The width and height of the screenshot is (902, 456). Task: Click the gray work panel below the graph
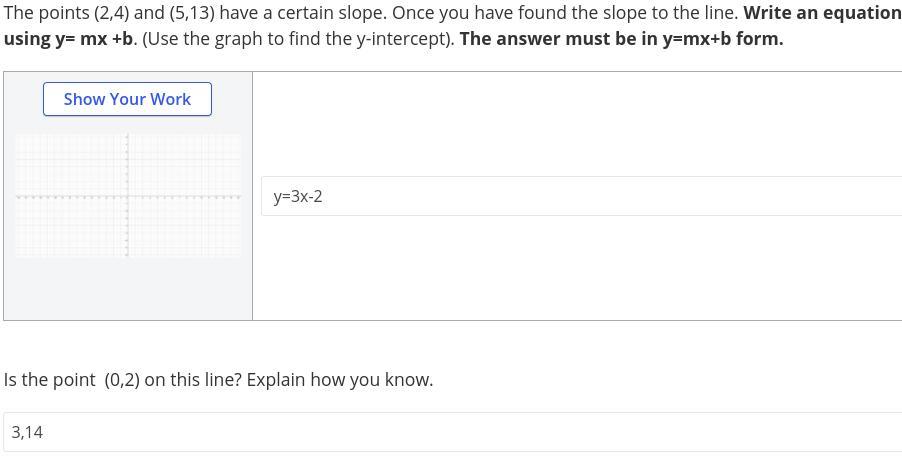coord(128,290)
